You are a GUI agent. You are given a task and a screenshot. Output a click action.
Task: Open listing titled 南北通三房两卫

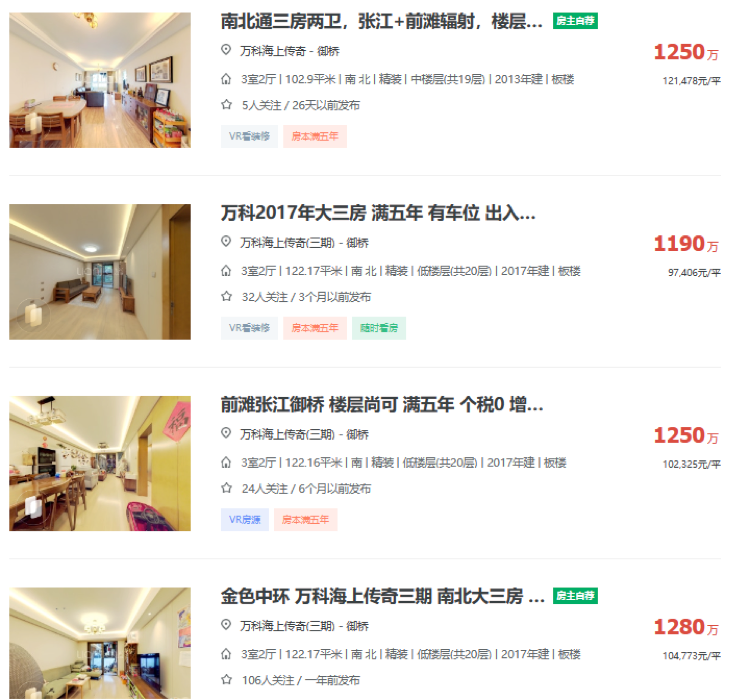[382, 22]
